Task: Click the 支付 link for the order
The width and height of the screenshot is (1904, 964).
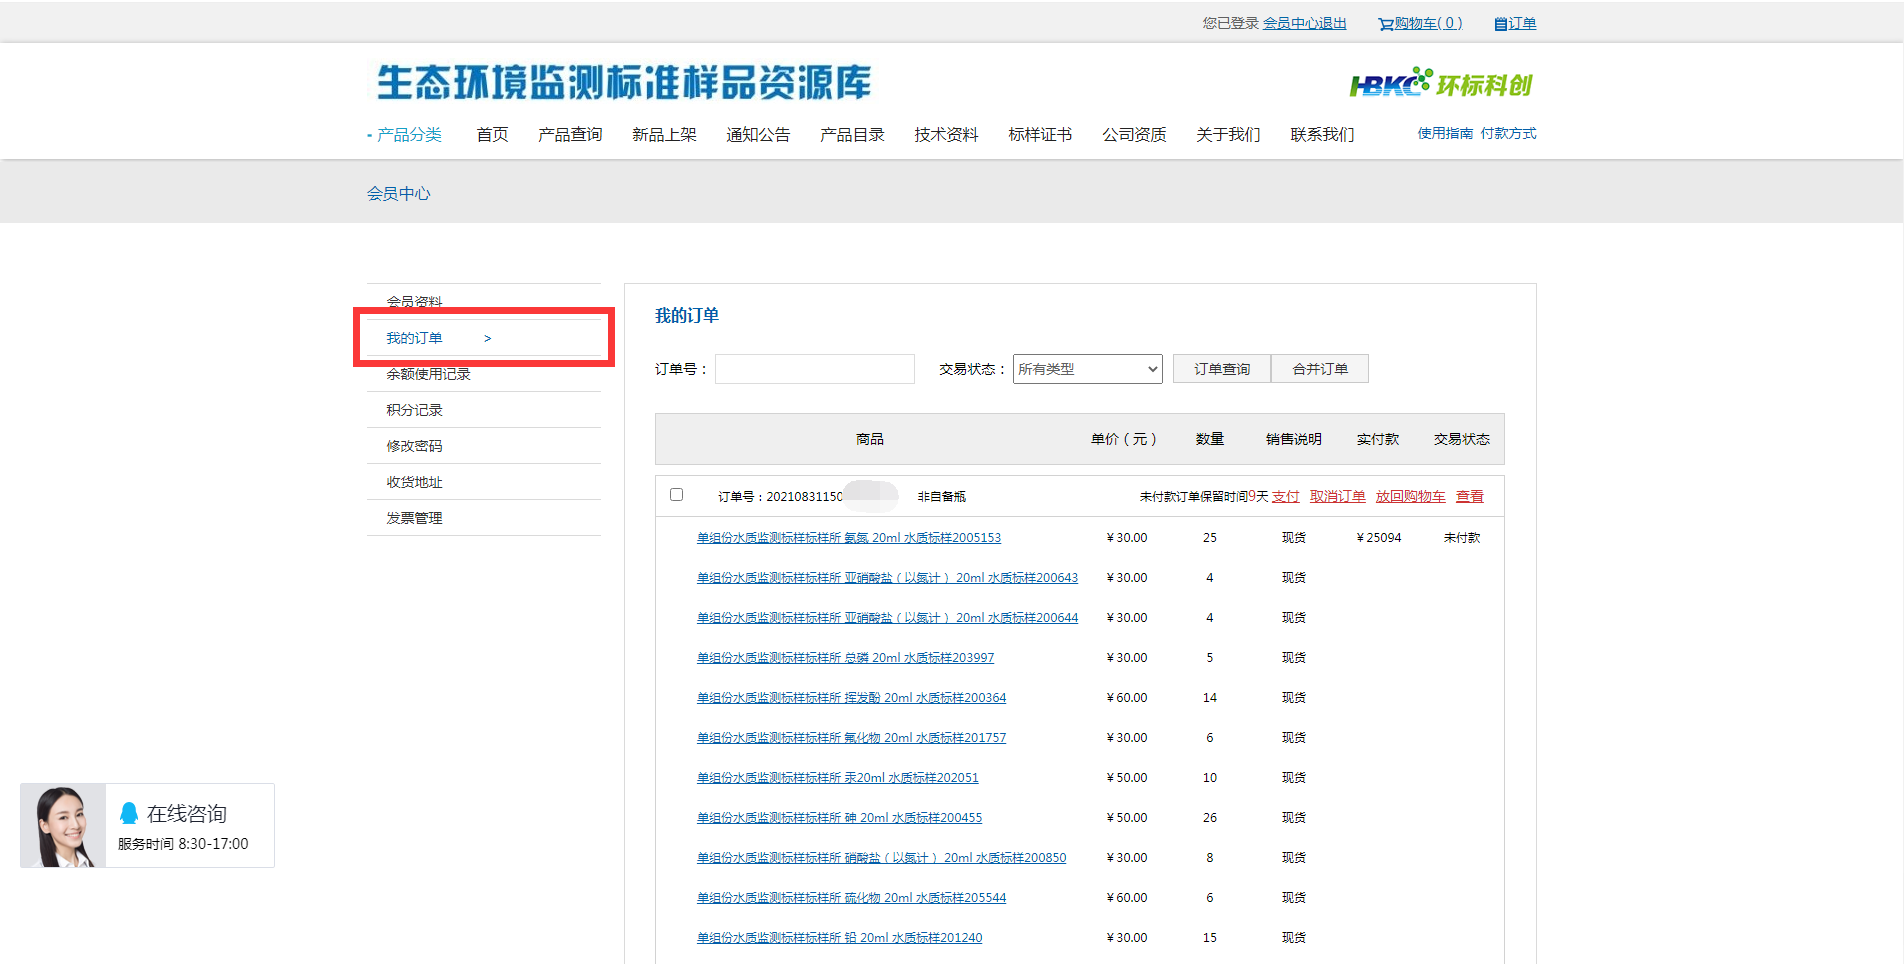Action: coord(1285,497)
